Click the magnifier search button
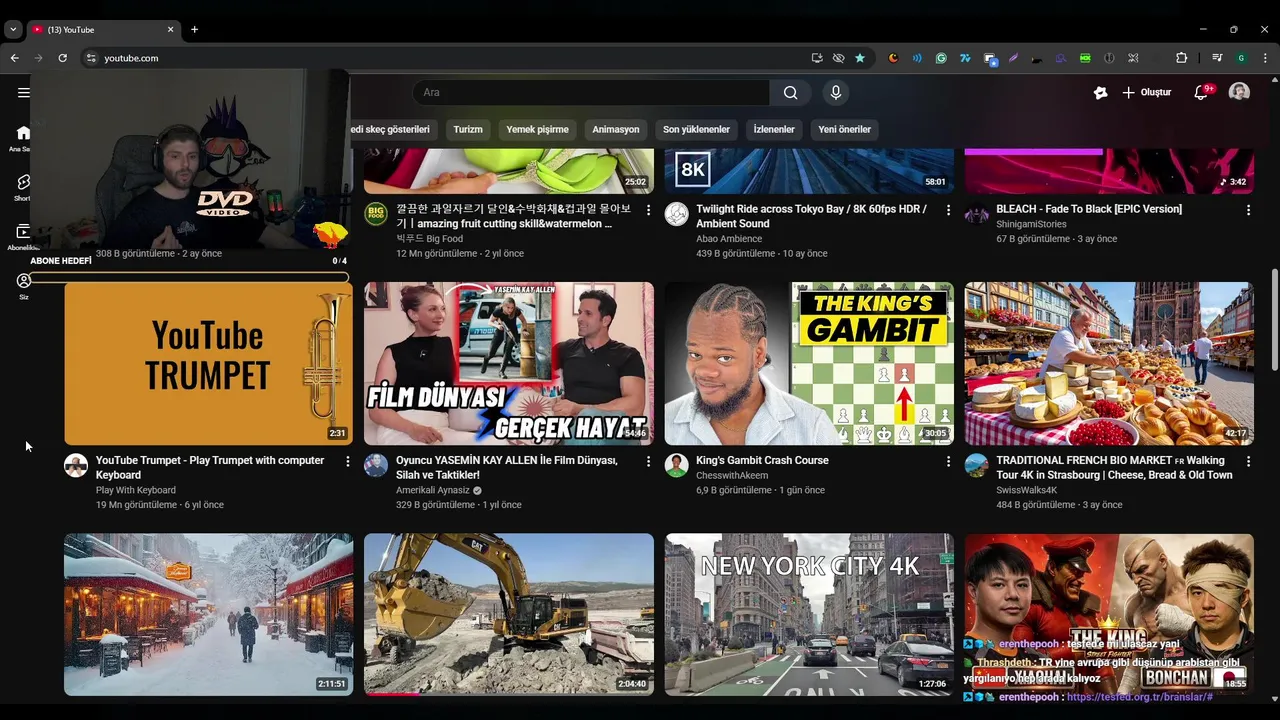1280x720 pixels. pyautogui.click(x=790, y=92)
